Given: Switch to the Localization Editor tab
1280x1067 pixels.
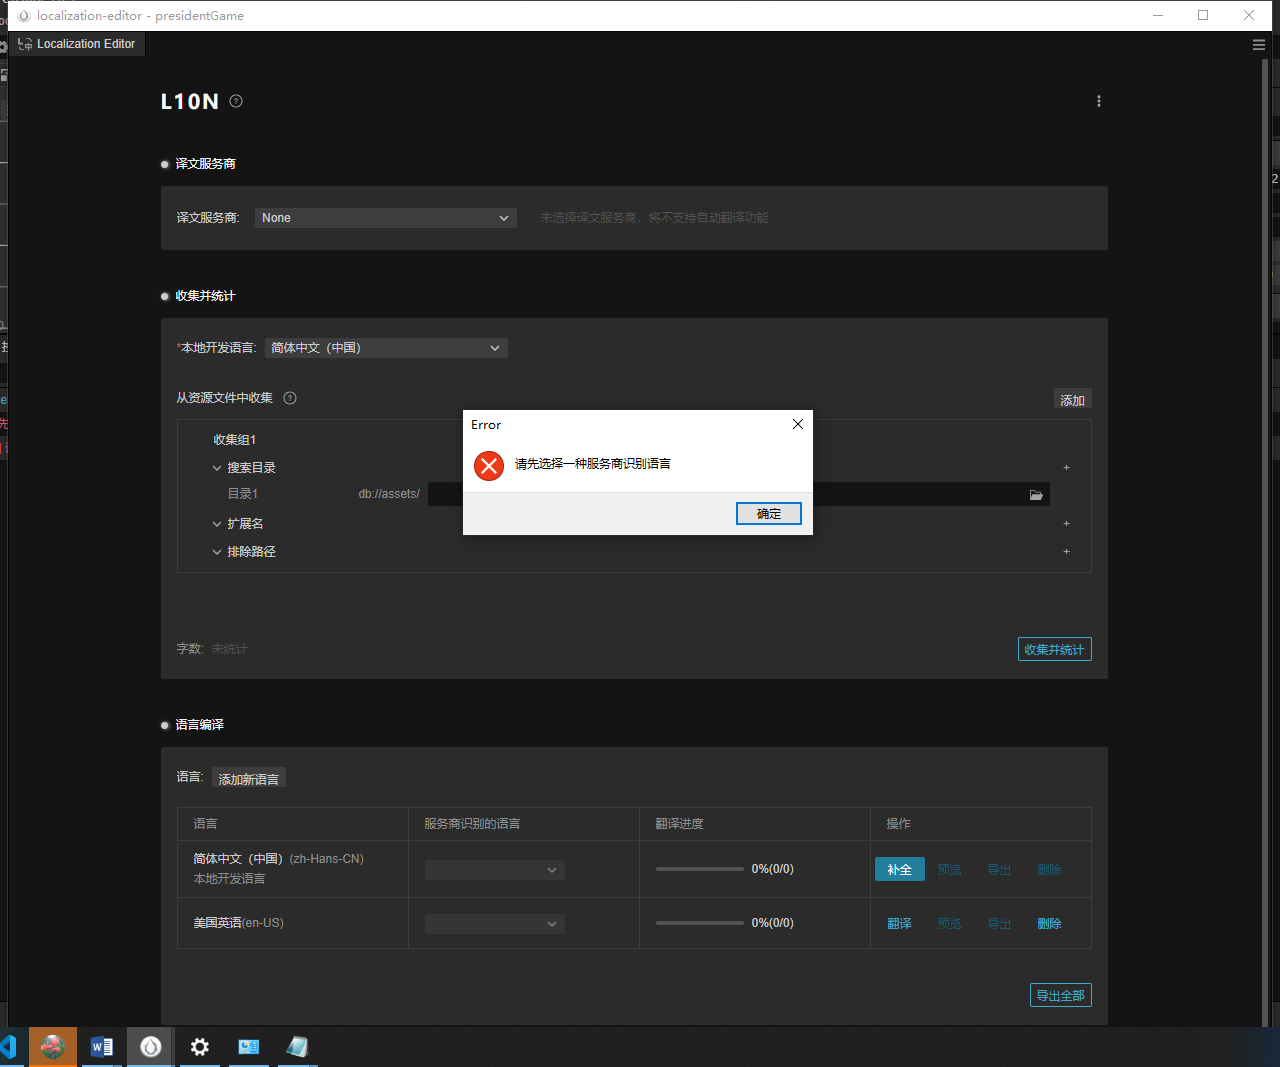Looking at the screenshot, I should tap(77, 44).
